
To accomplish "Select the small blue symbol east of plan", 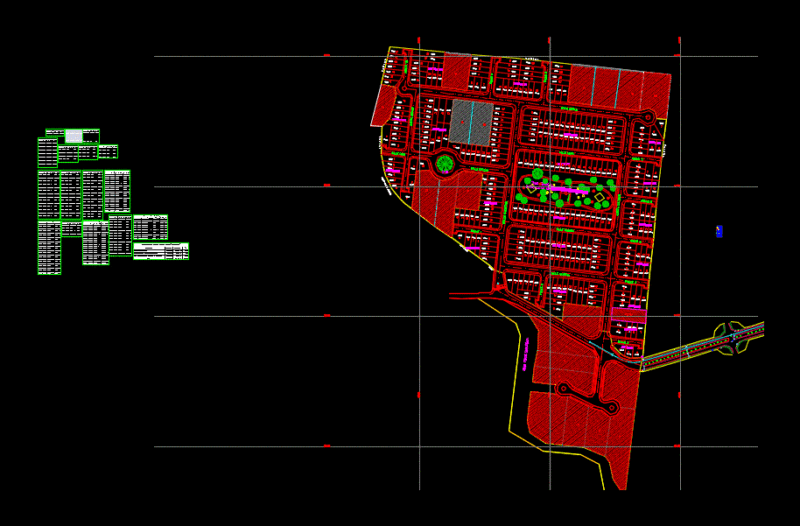I will pyautogui.click(x=719, y=231).
